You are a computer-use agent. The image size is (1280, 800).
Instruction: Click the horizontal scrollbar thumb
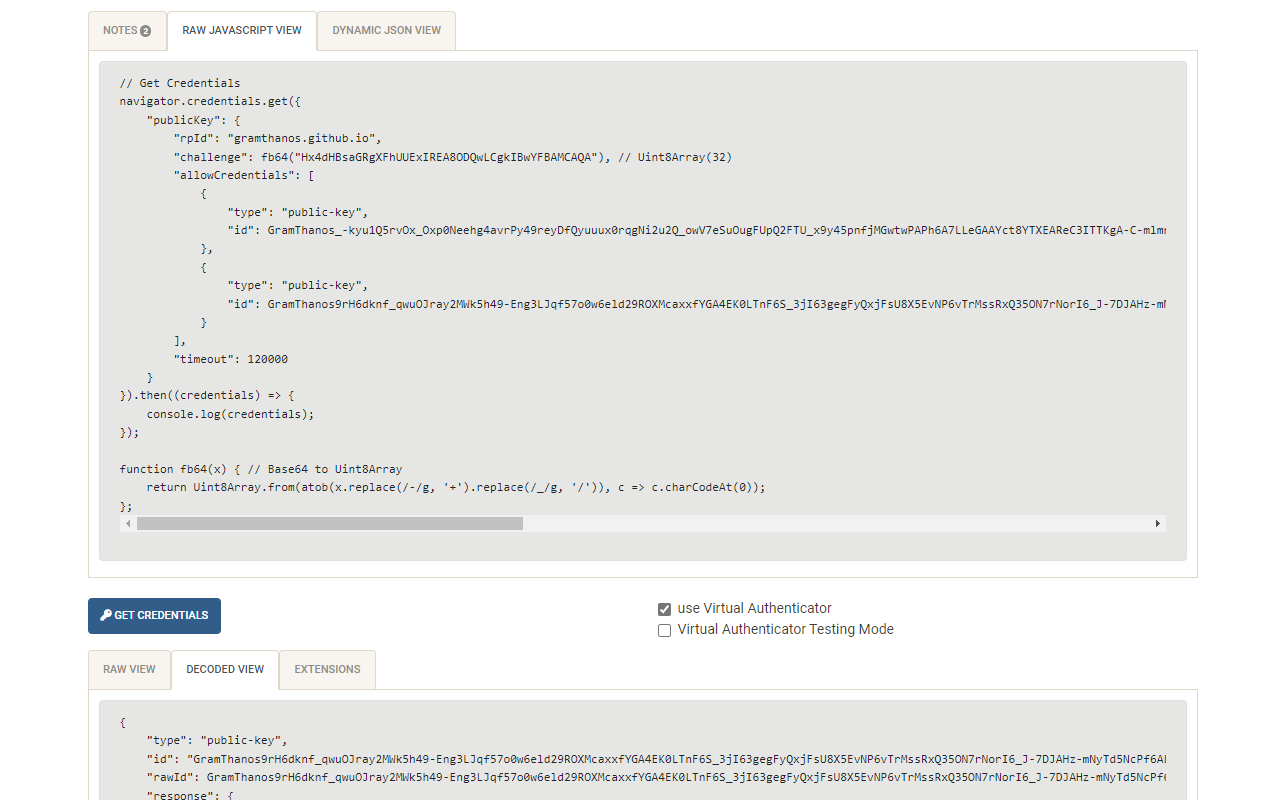(x=330, y=523)
